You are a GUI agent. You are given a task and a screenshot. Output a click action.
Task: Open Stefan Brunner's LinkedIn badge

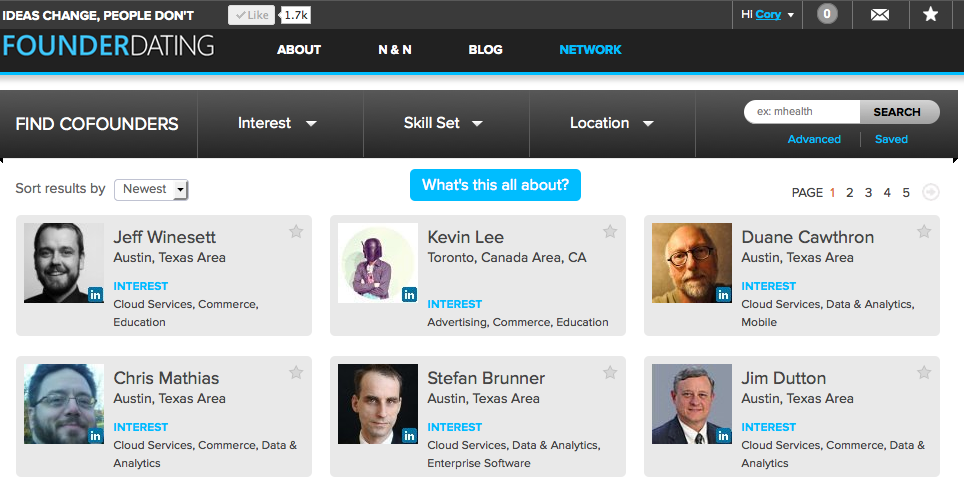point(409,435)
